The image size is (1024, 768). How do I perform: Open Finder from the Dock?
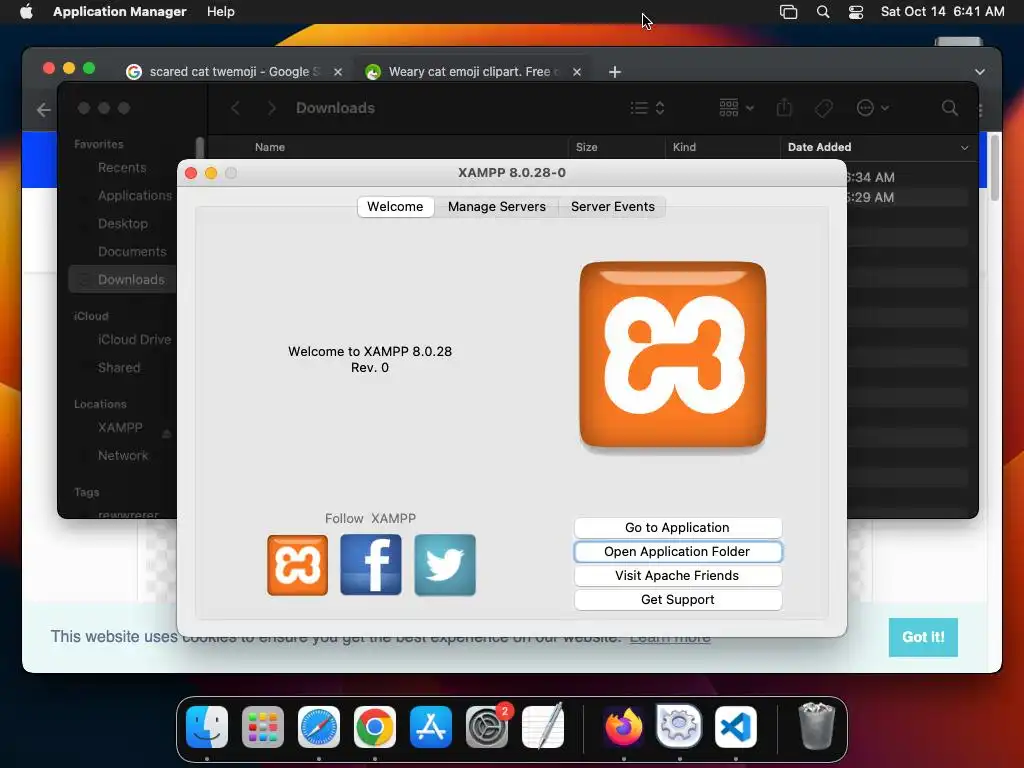coord(207,727)
